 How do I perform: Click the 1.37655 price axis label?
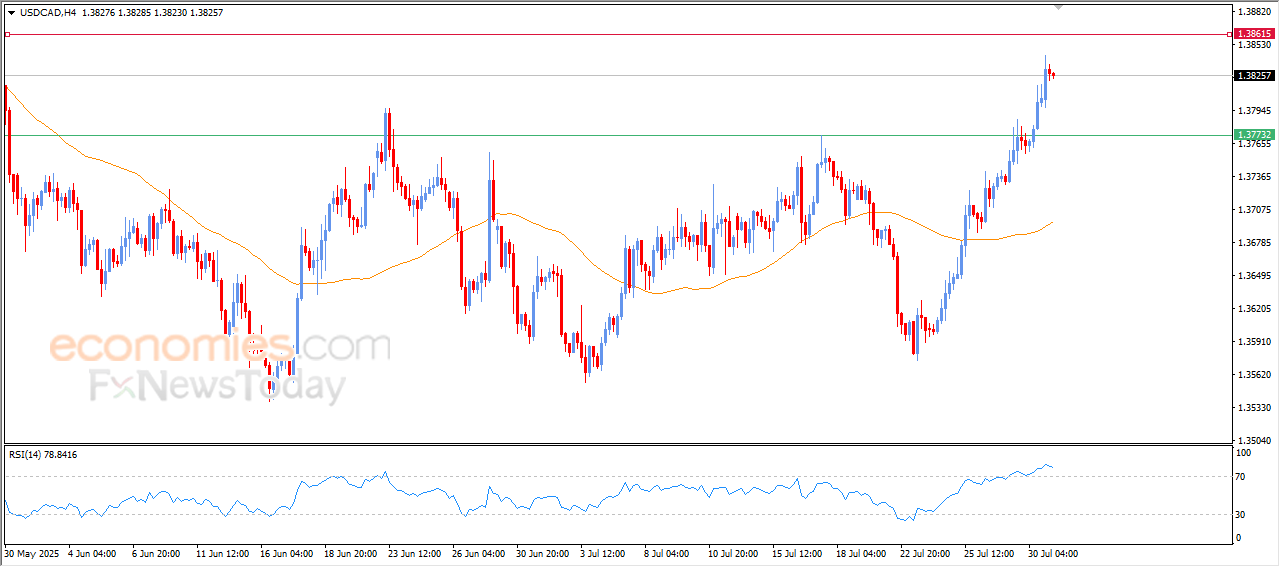pyautogui.click(x=1254, y=144)
